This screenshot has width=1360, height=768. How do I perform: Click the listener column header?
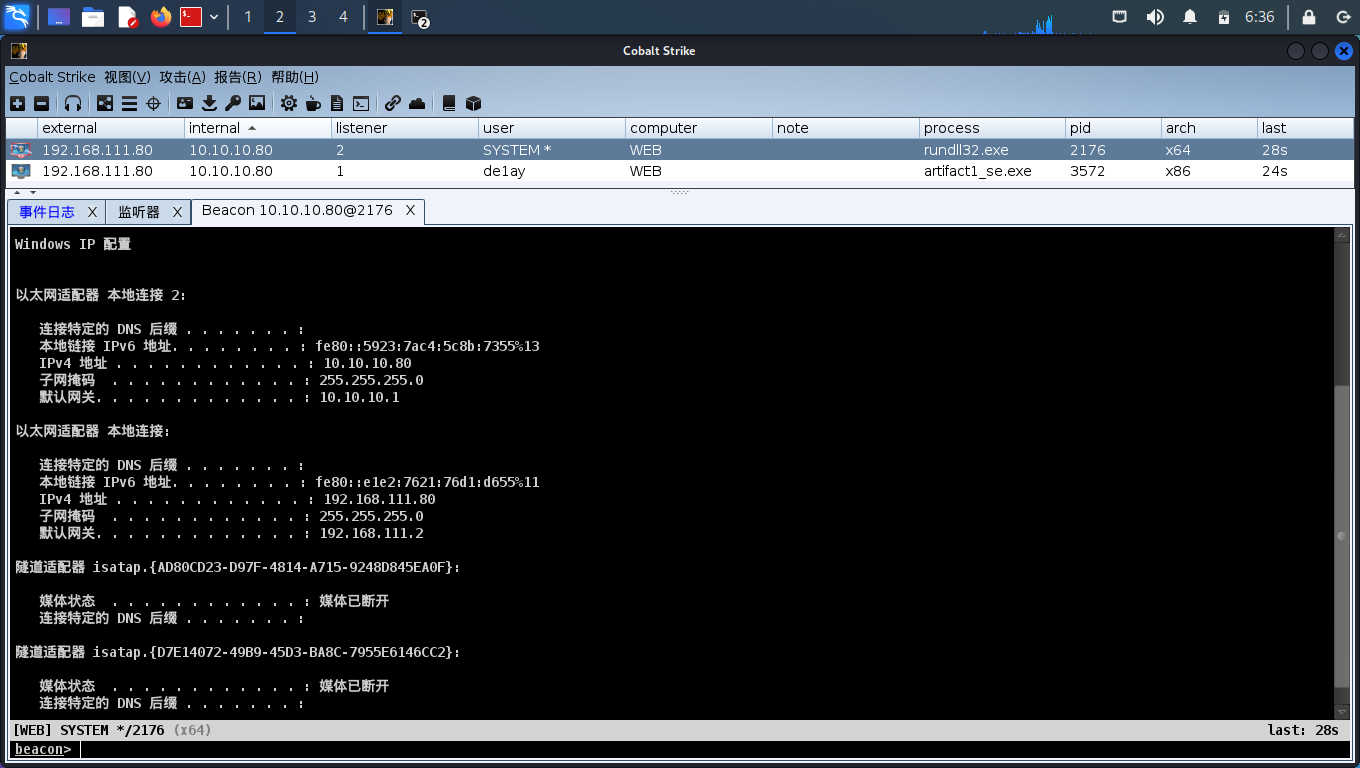(x=405, y=128)
